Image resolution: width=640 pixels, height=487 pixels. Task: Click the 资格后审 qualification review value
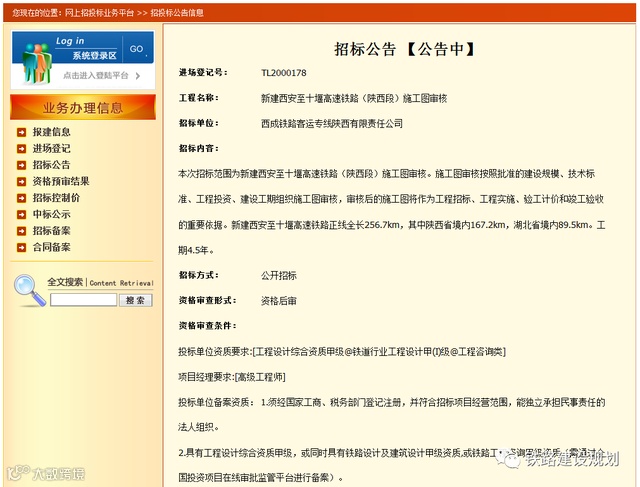pyautogui.click(x=279, y=301)
